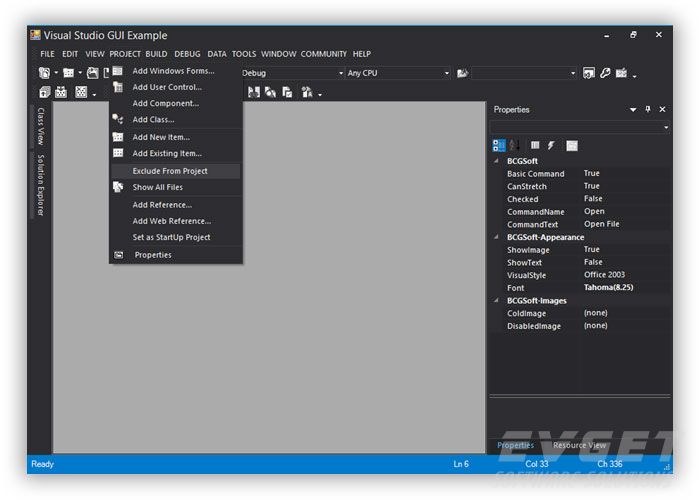The image size is (700, 500).
Task: Open the VIEW menu
Action: (x=95, y=54)
